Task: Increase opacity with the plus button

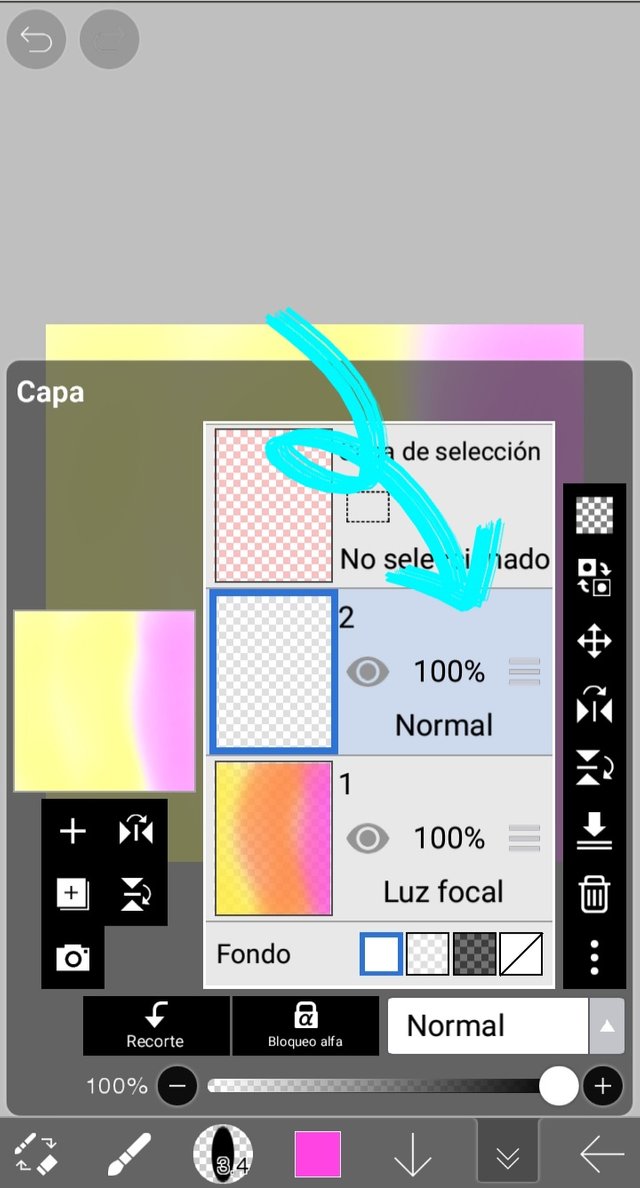Action: pos(603,1086)
